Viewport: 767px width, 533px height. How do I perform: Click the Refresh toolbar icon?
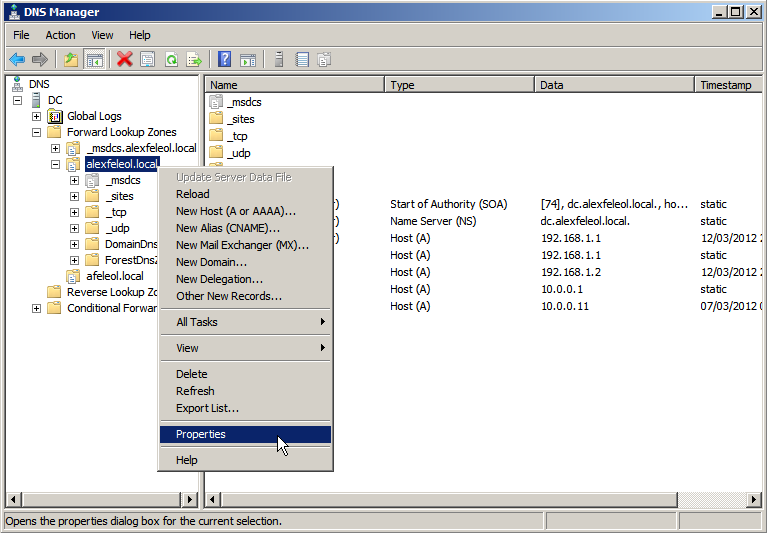click(x=171, y=60)
